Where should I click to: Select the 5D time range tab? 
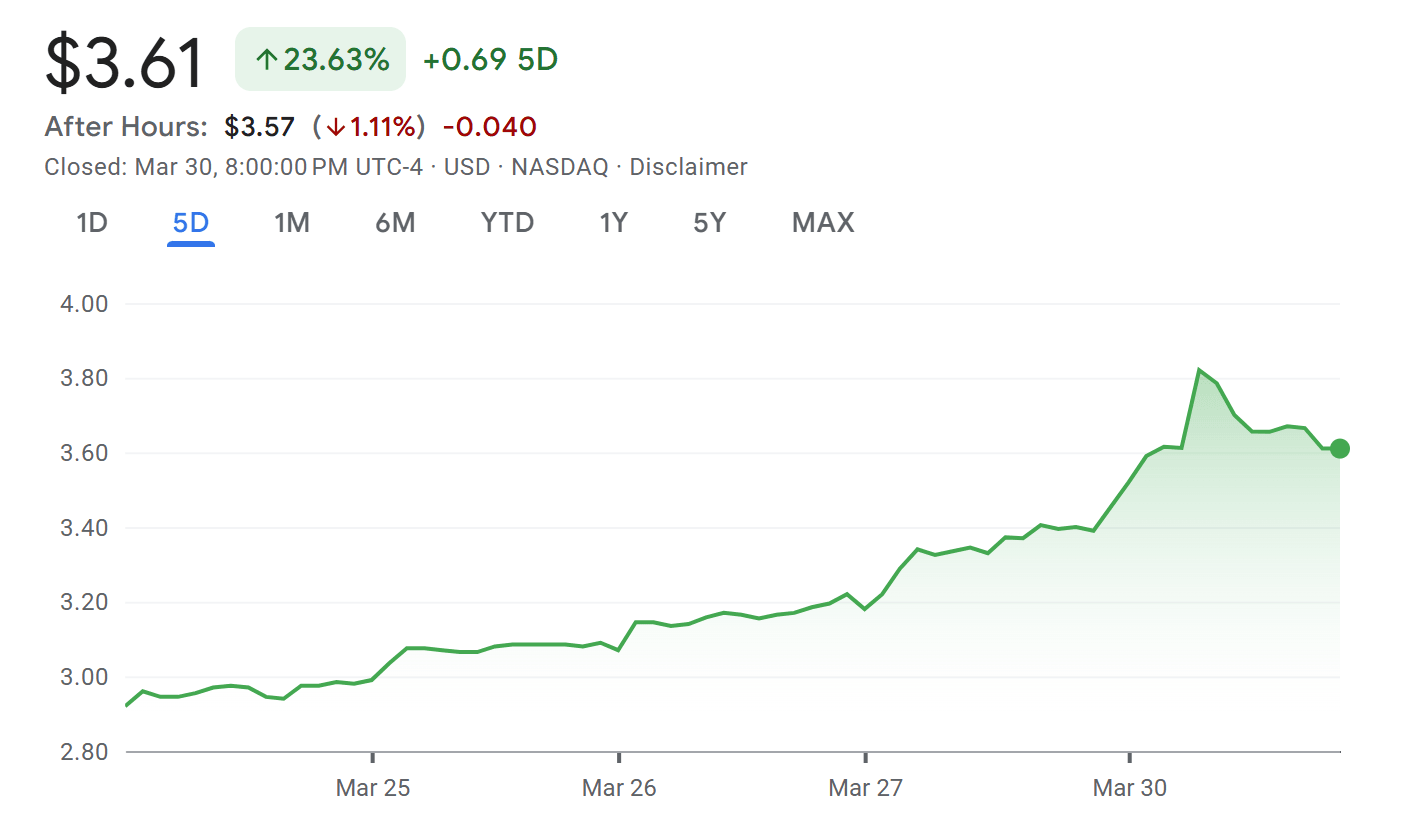pyautogui.click(x=191, y=222)
